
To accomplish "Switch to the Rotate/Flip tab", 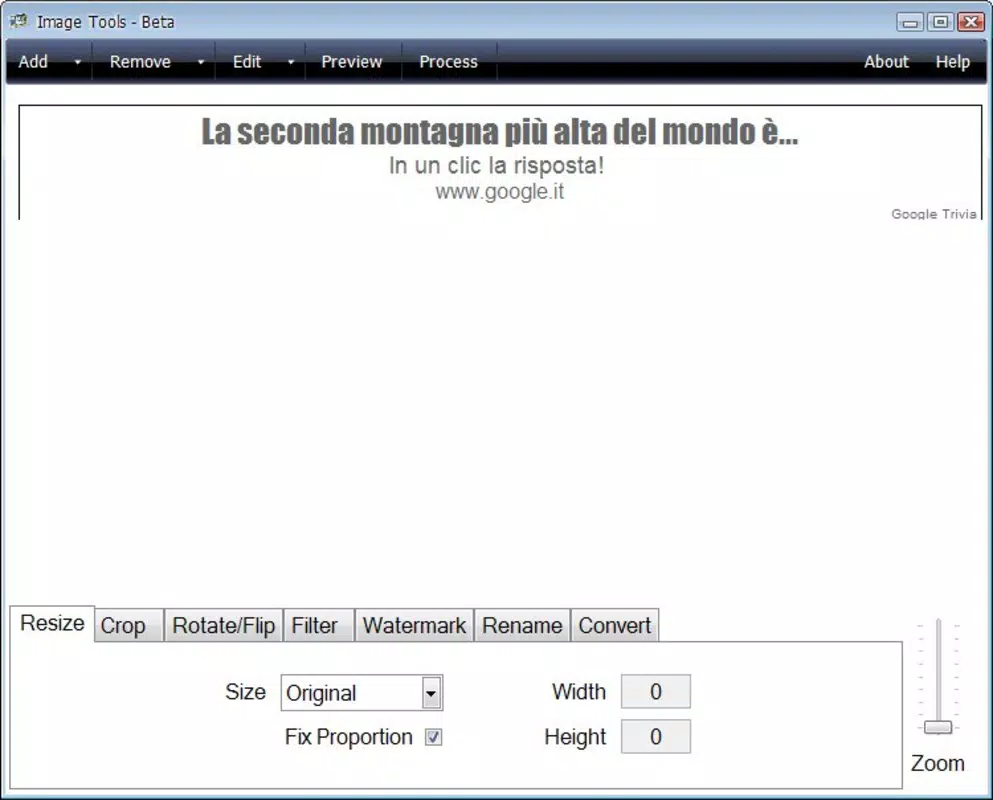I will pyautogui.click(x=224, y=626).
